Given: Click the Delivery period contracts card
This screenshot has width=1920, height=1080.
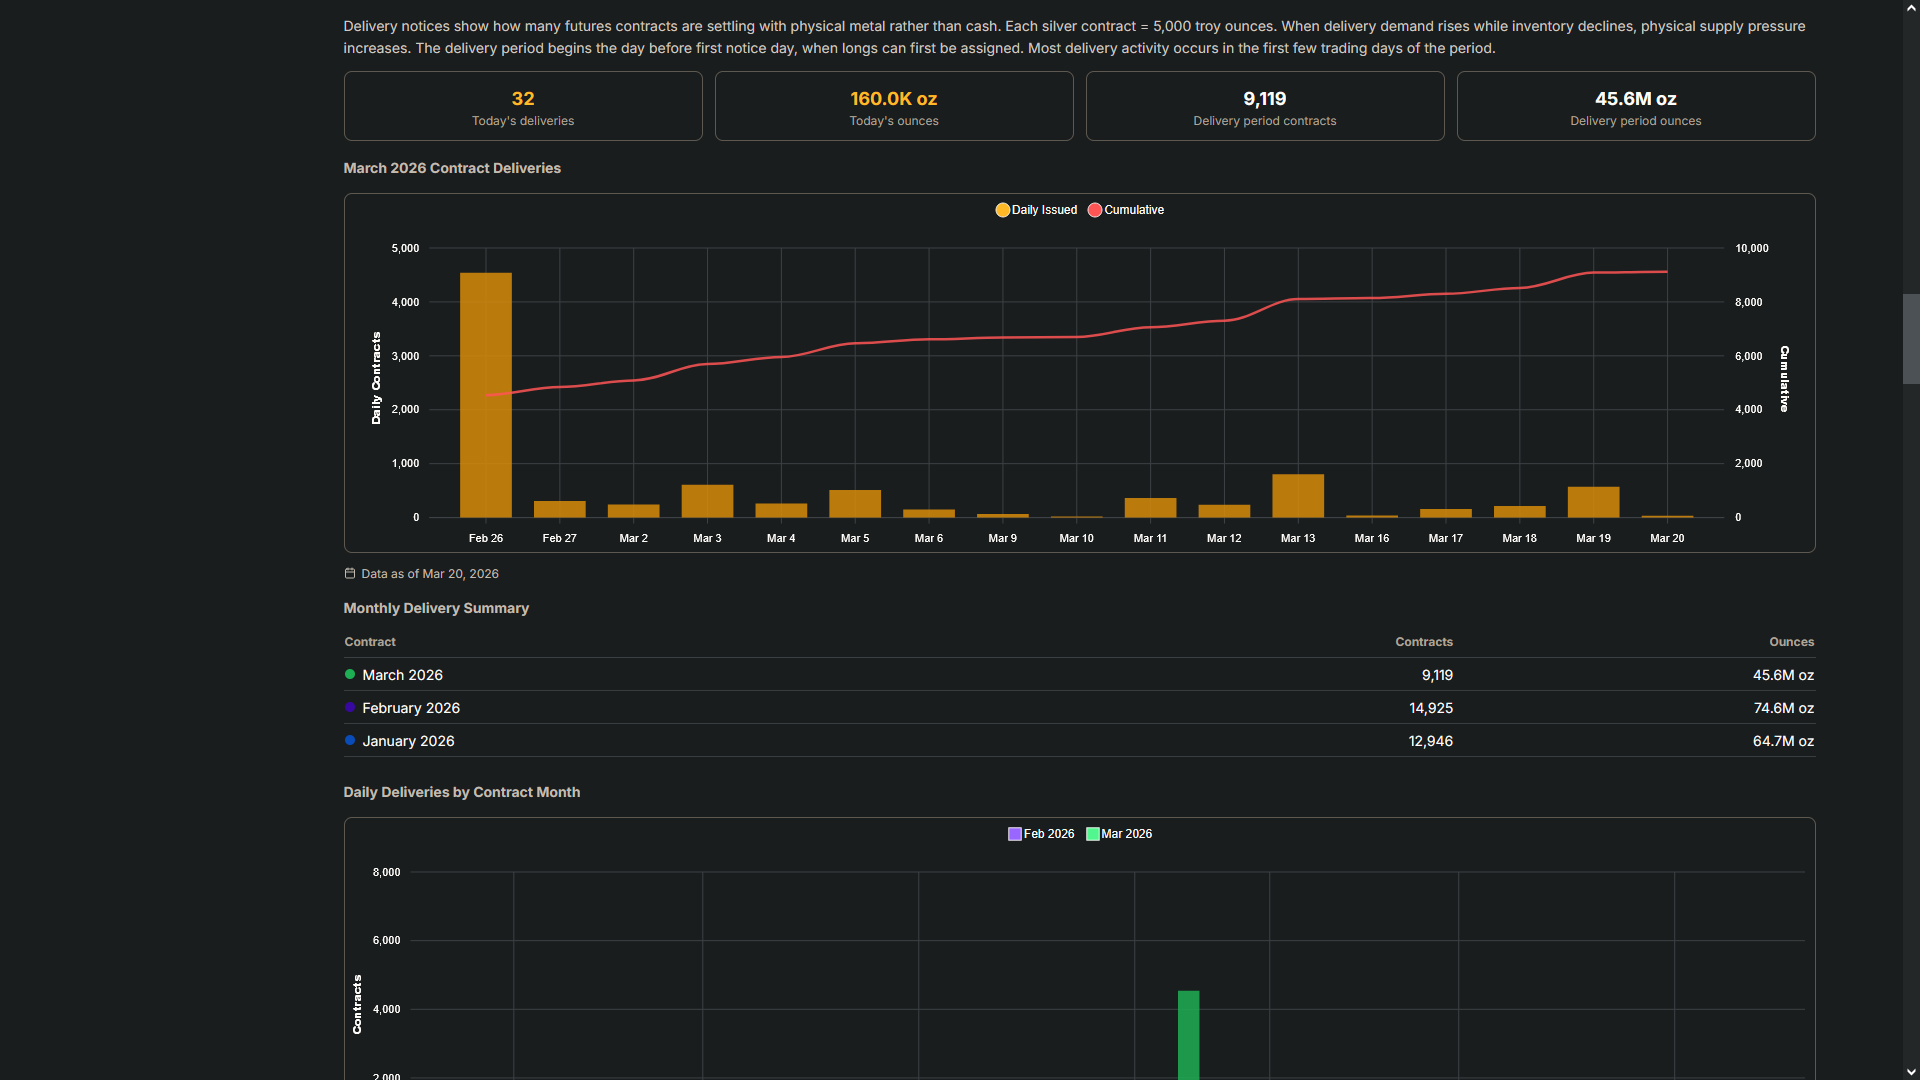Looking at the screenshot, I should click(1264, 106).
